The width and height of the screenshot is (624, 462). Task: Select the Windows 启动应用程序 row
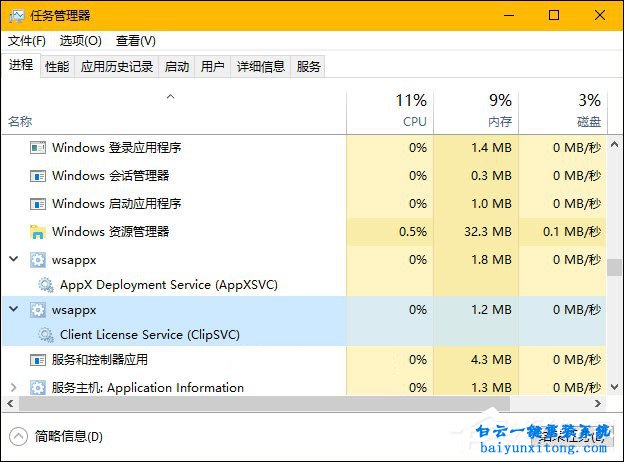tap(304, 204)
